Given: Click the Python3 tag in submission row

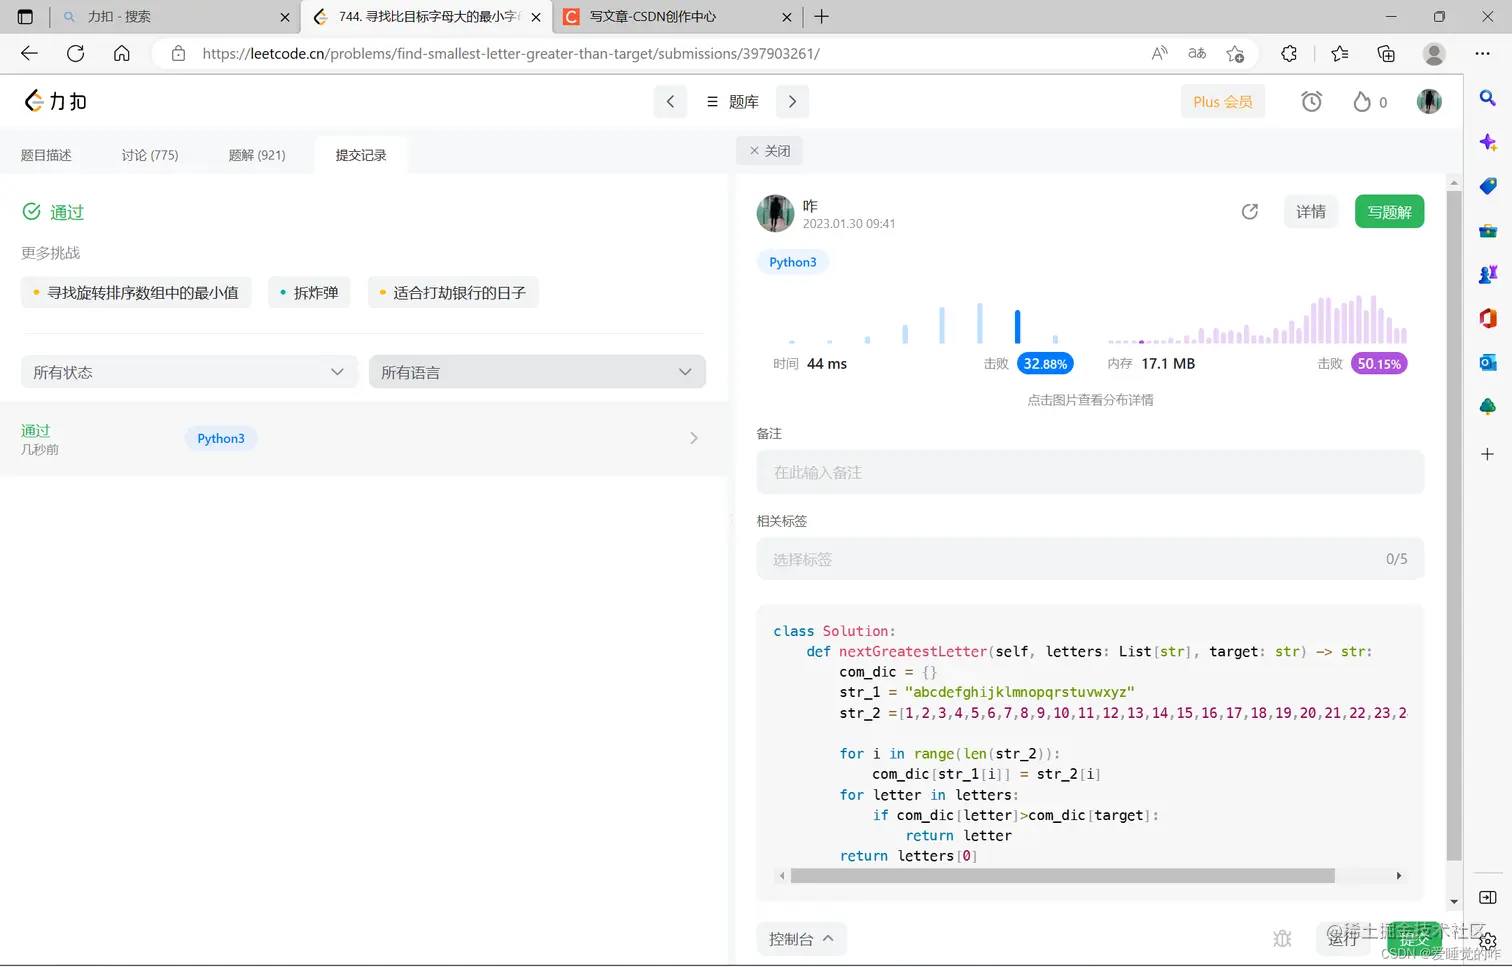Looking at the screenshot, I should (x=221, y=438).
